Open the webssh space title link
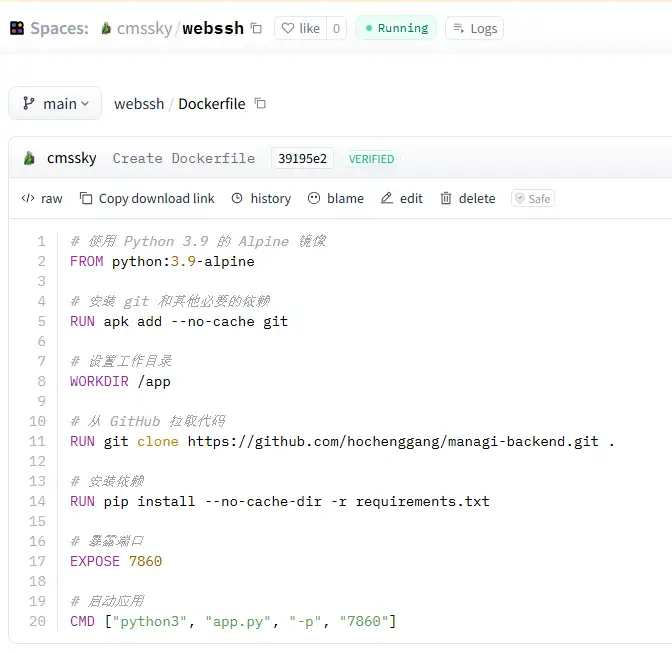Screen dimensions: 672x653 coord(213,28)
